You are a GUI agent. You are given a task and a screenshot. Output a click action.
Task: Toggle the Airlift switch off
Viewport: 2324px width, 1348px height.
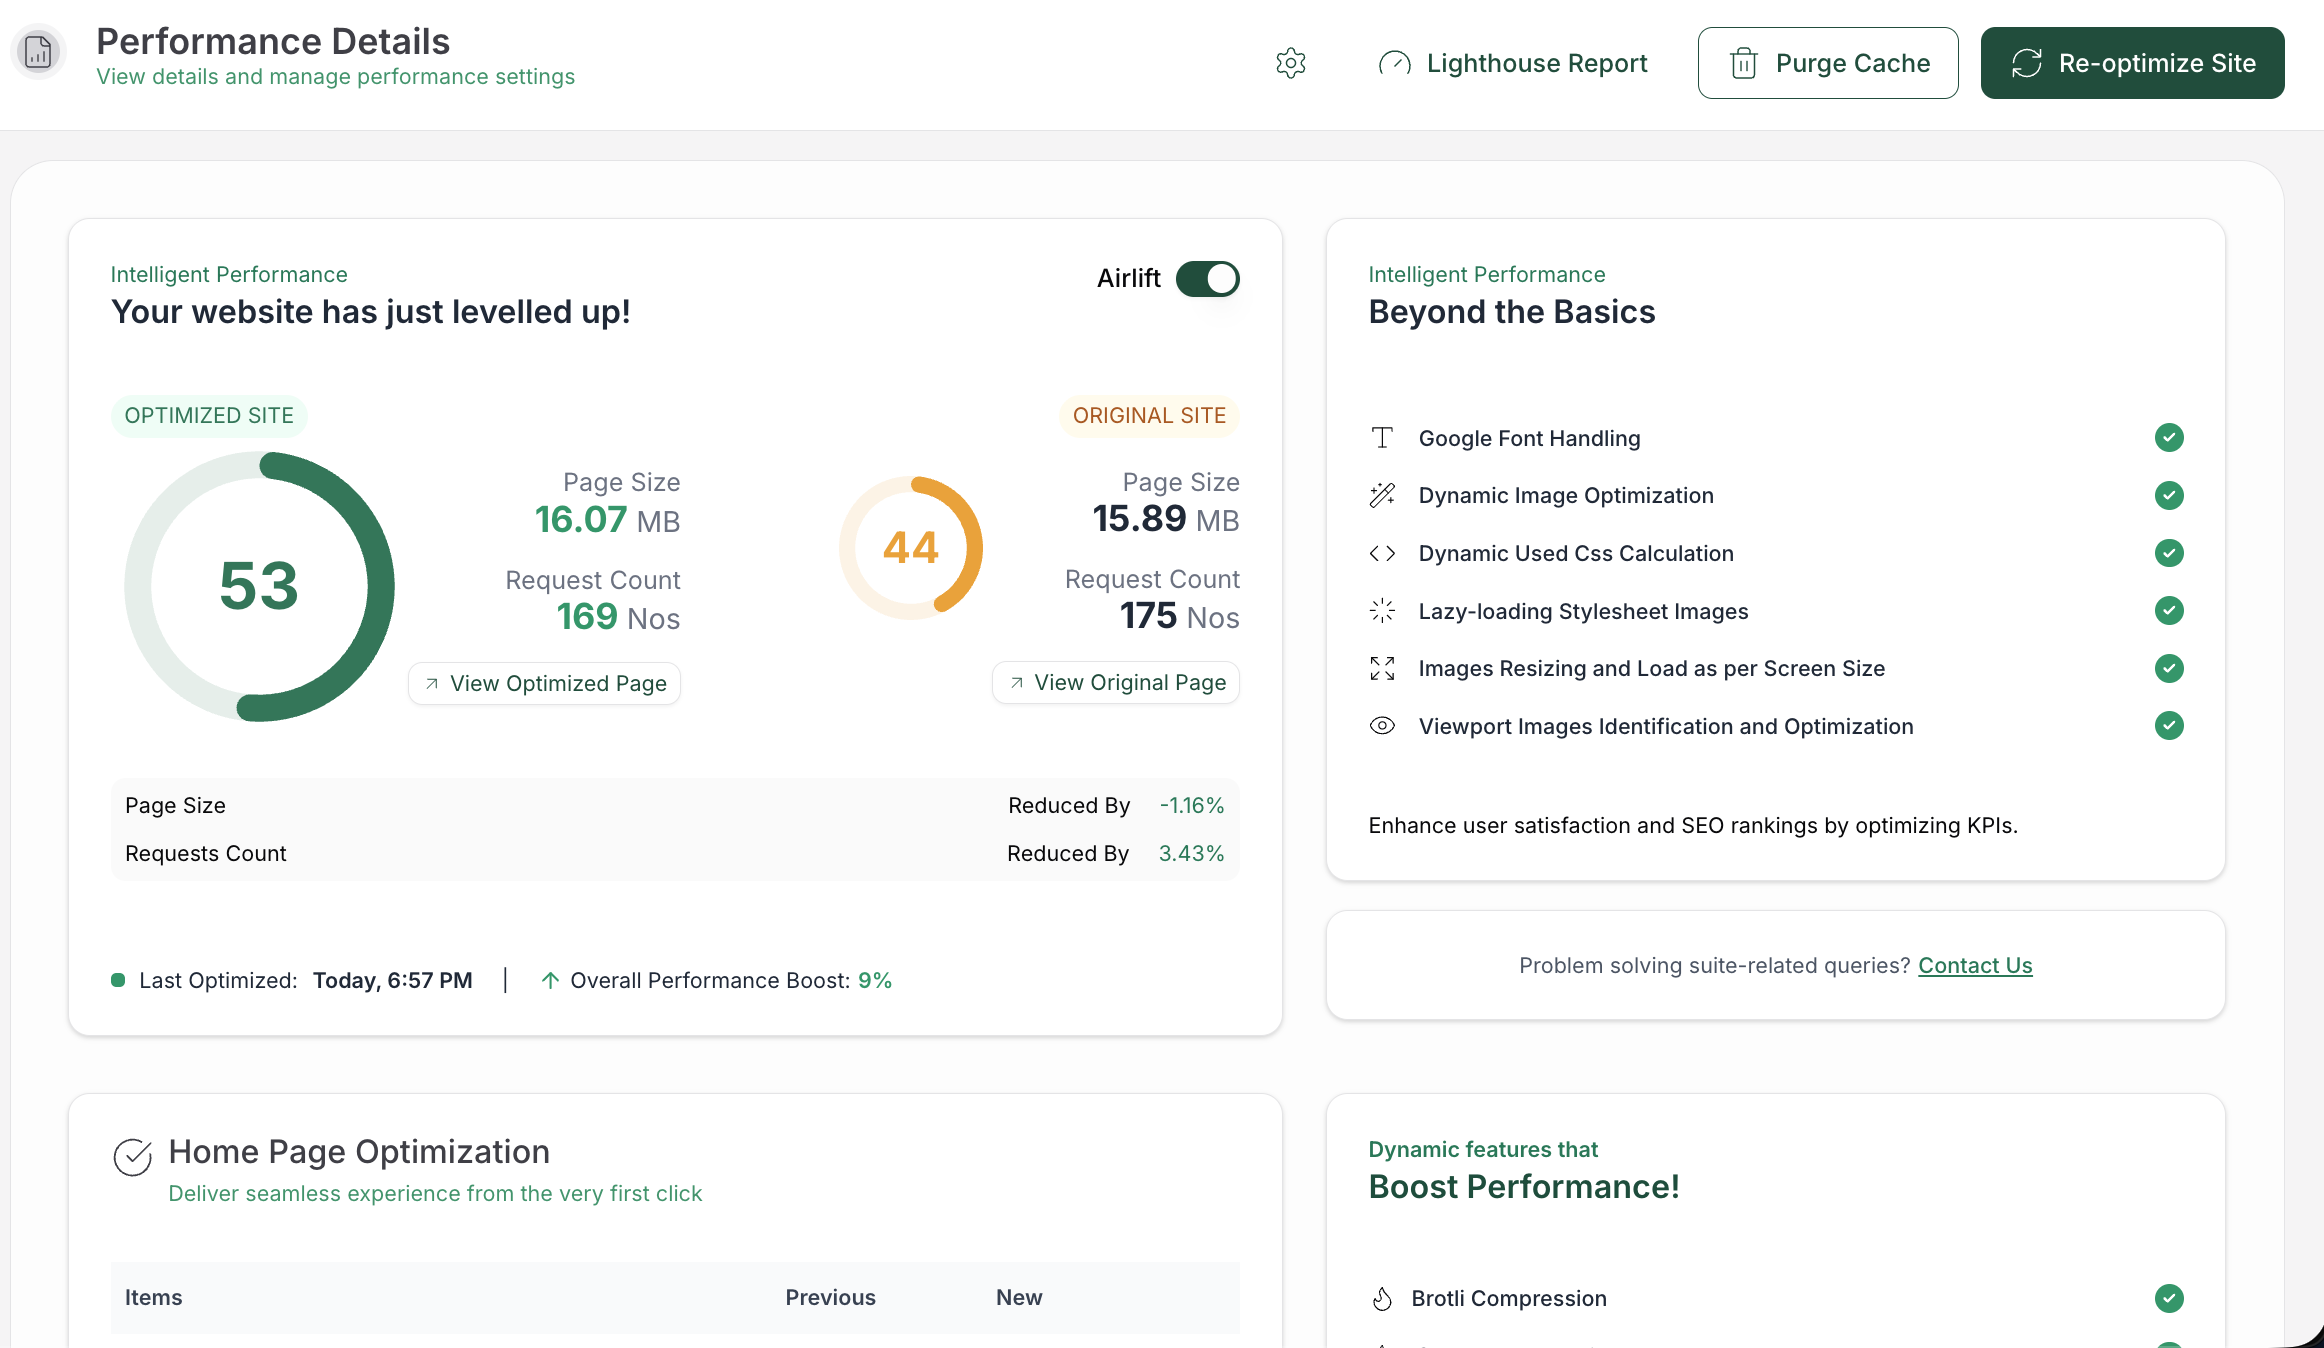point(1208,279)
